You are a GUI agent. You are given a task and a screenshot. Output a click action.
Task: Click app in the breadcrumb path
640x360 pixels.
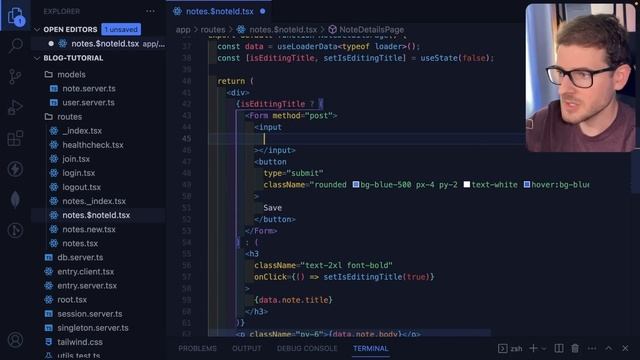[x=183, y=29]
